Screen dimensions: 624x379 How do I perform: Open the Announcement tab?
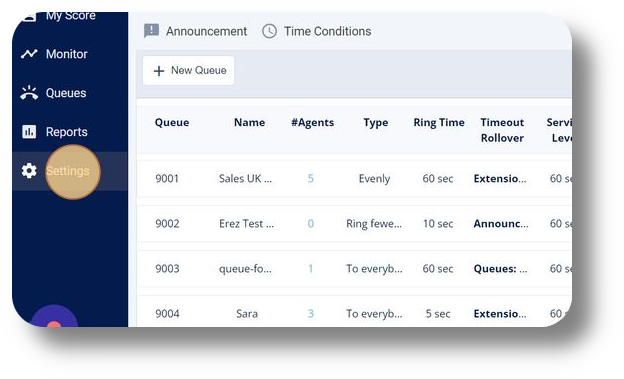(x=195, y=31)
